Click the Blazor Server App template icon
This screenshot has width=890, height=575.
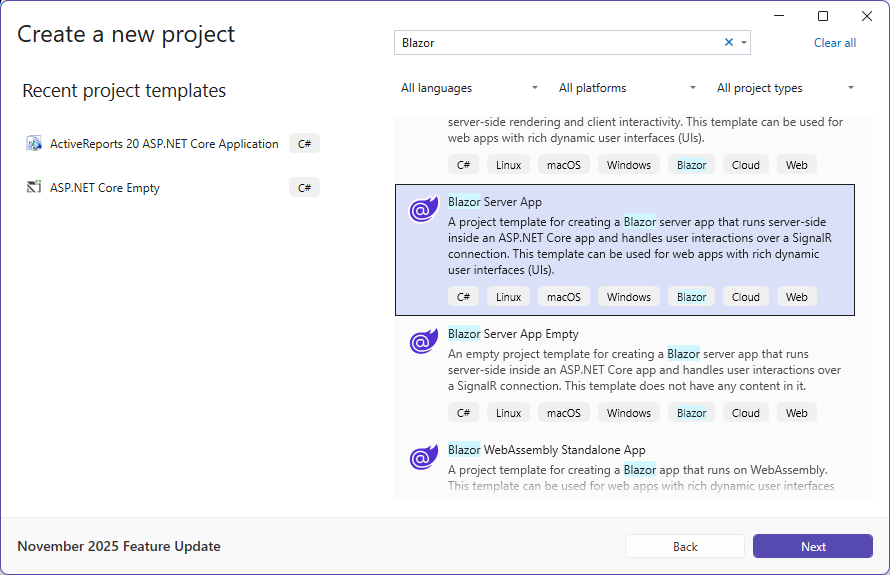[424, 210]
